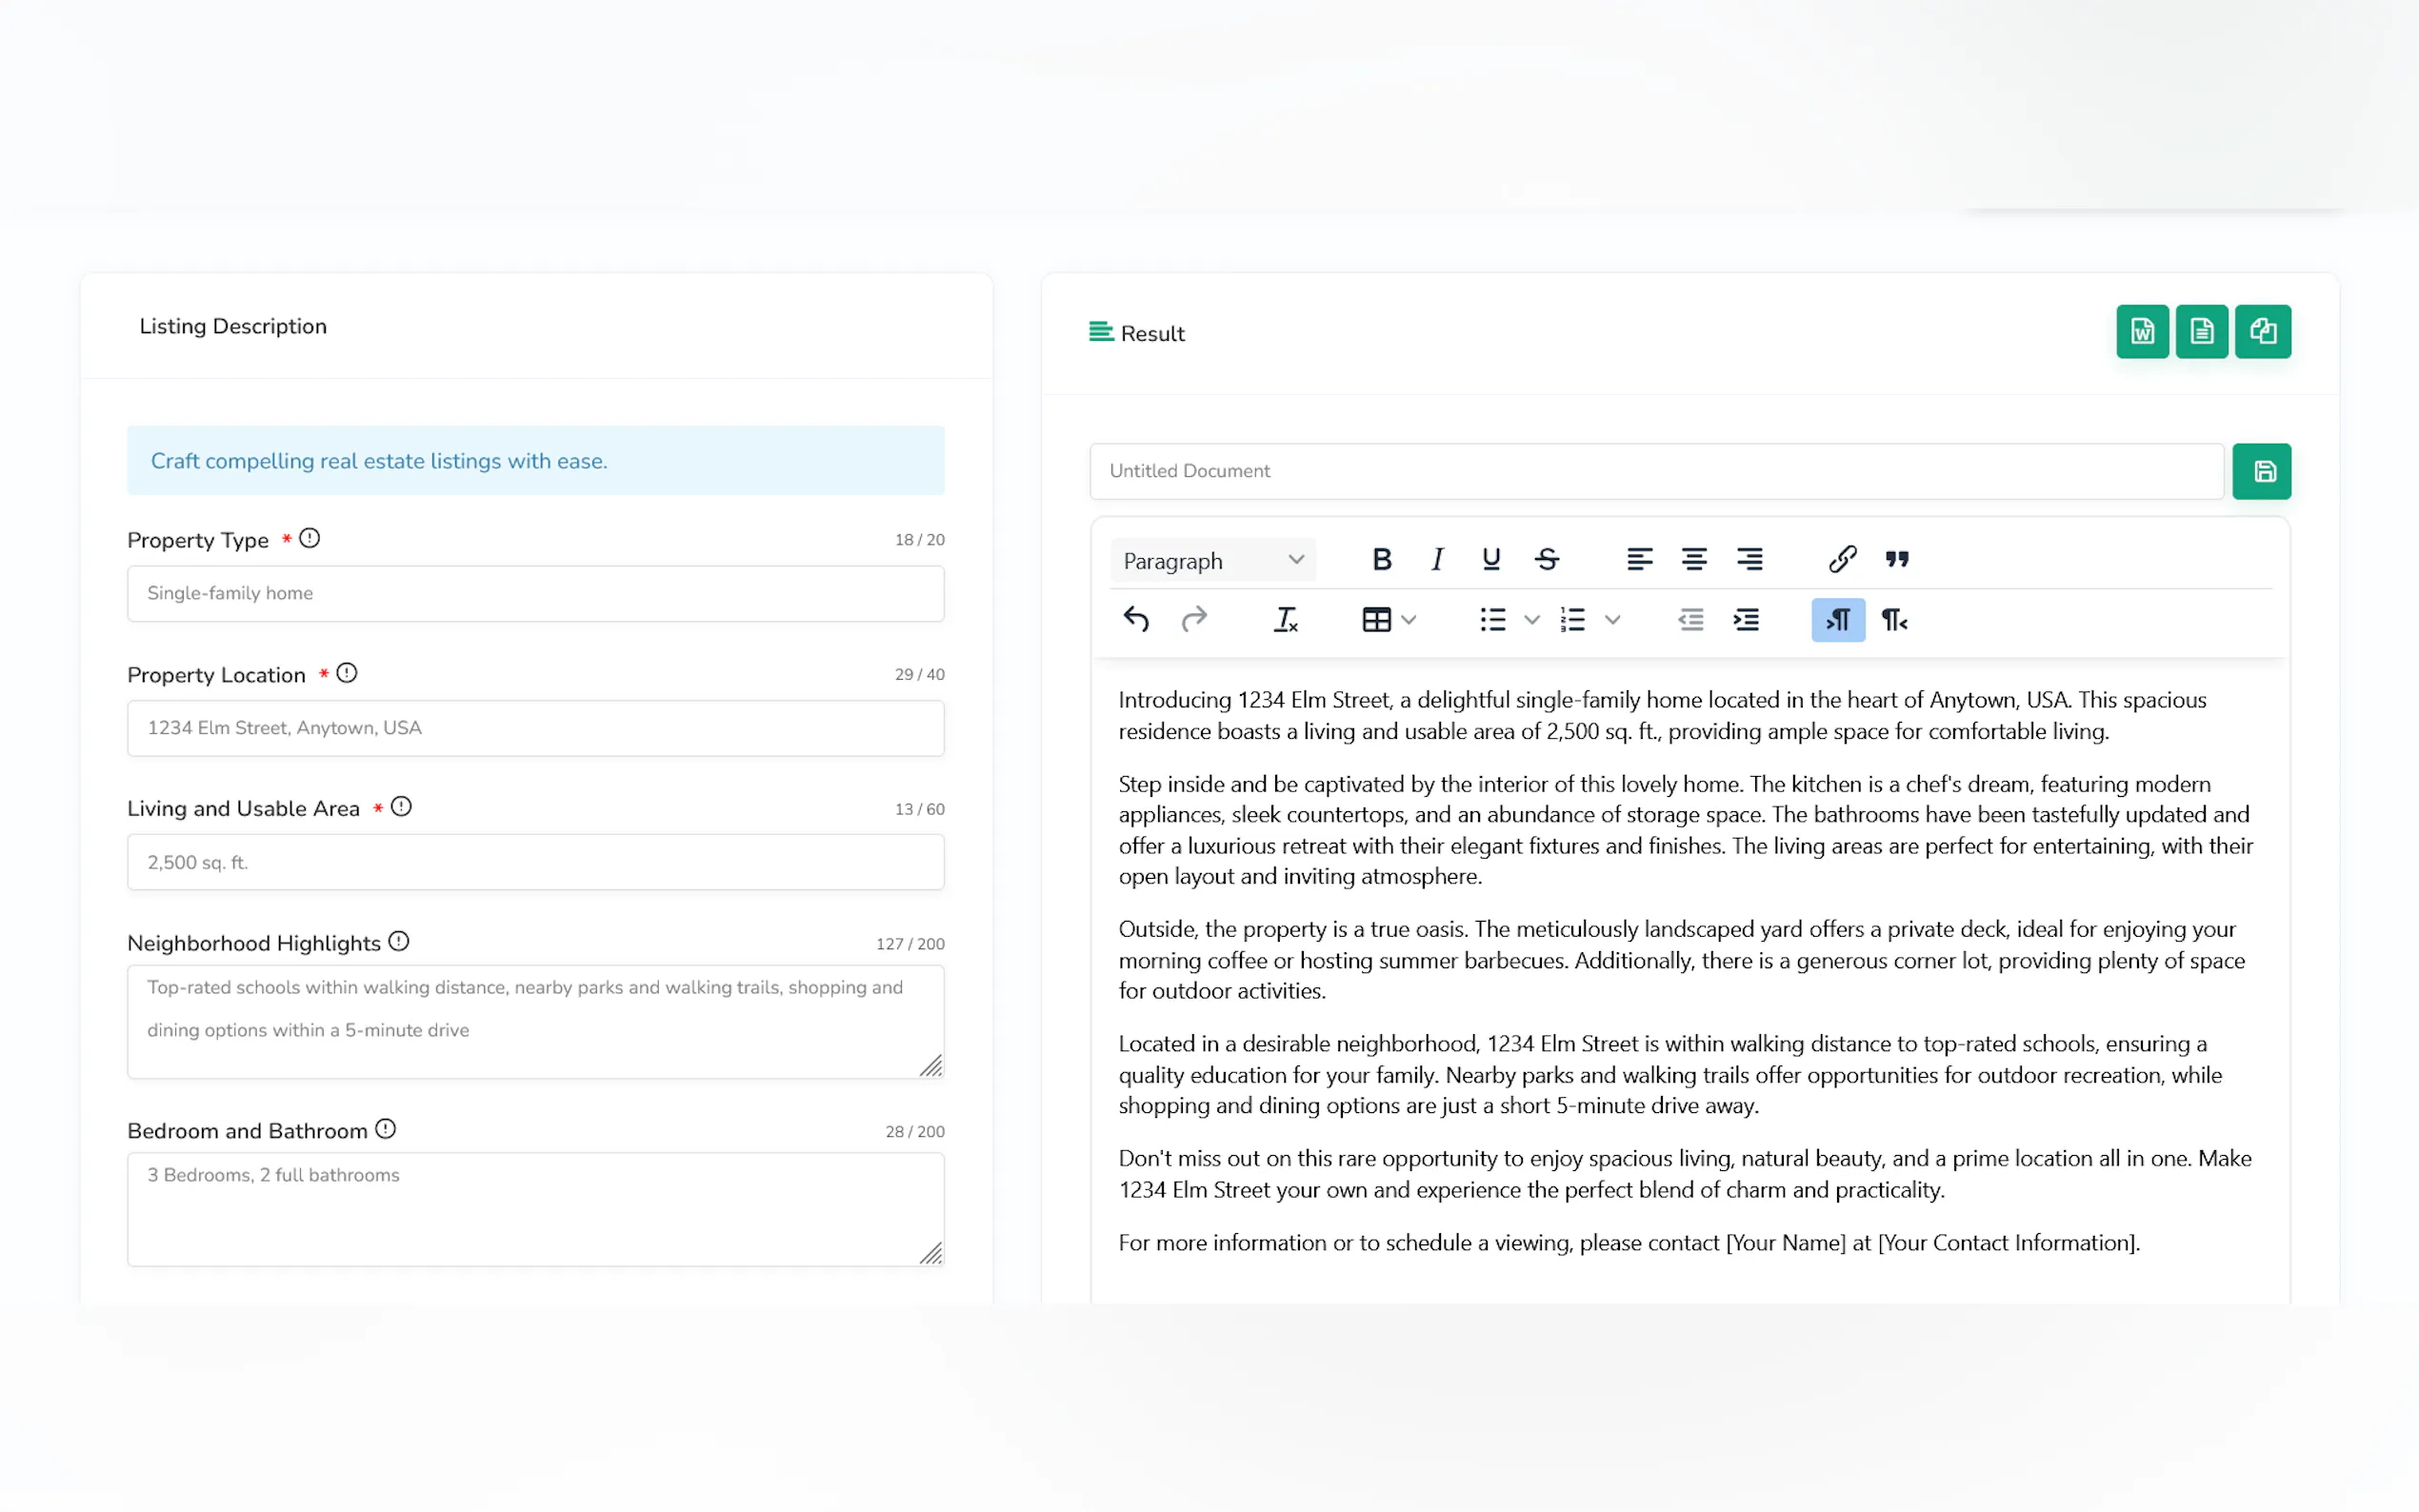Click the Untitled Document title field
Screen dimensions: 2419x1512
click(1655, 471)
